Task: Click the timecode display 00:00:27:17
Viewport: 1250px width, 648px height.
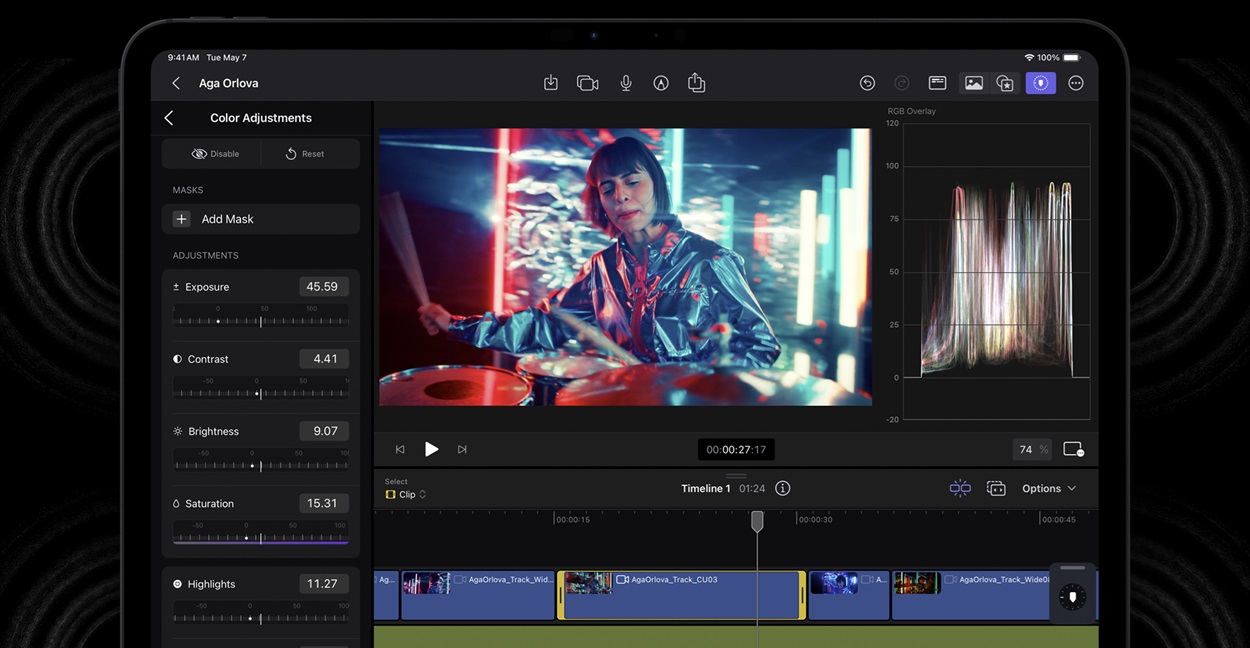Action: [736, 450]
